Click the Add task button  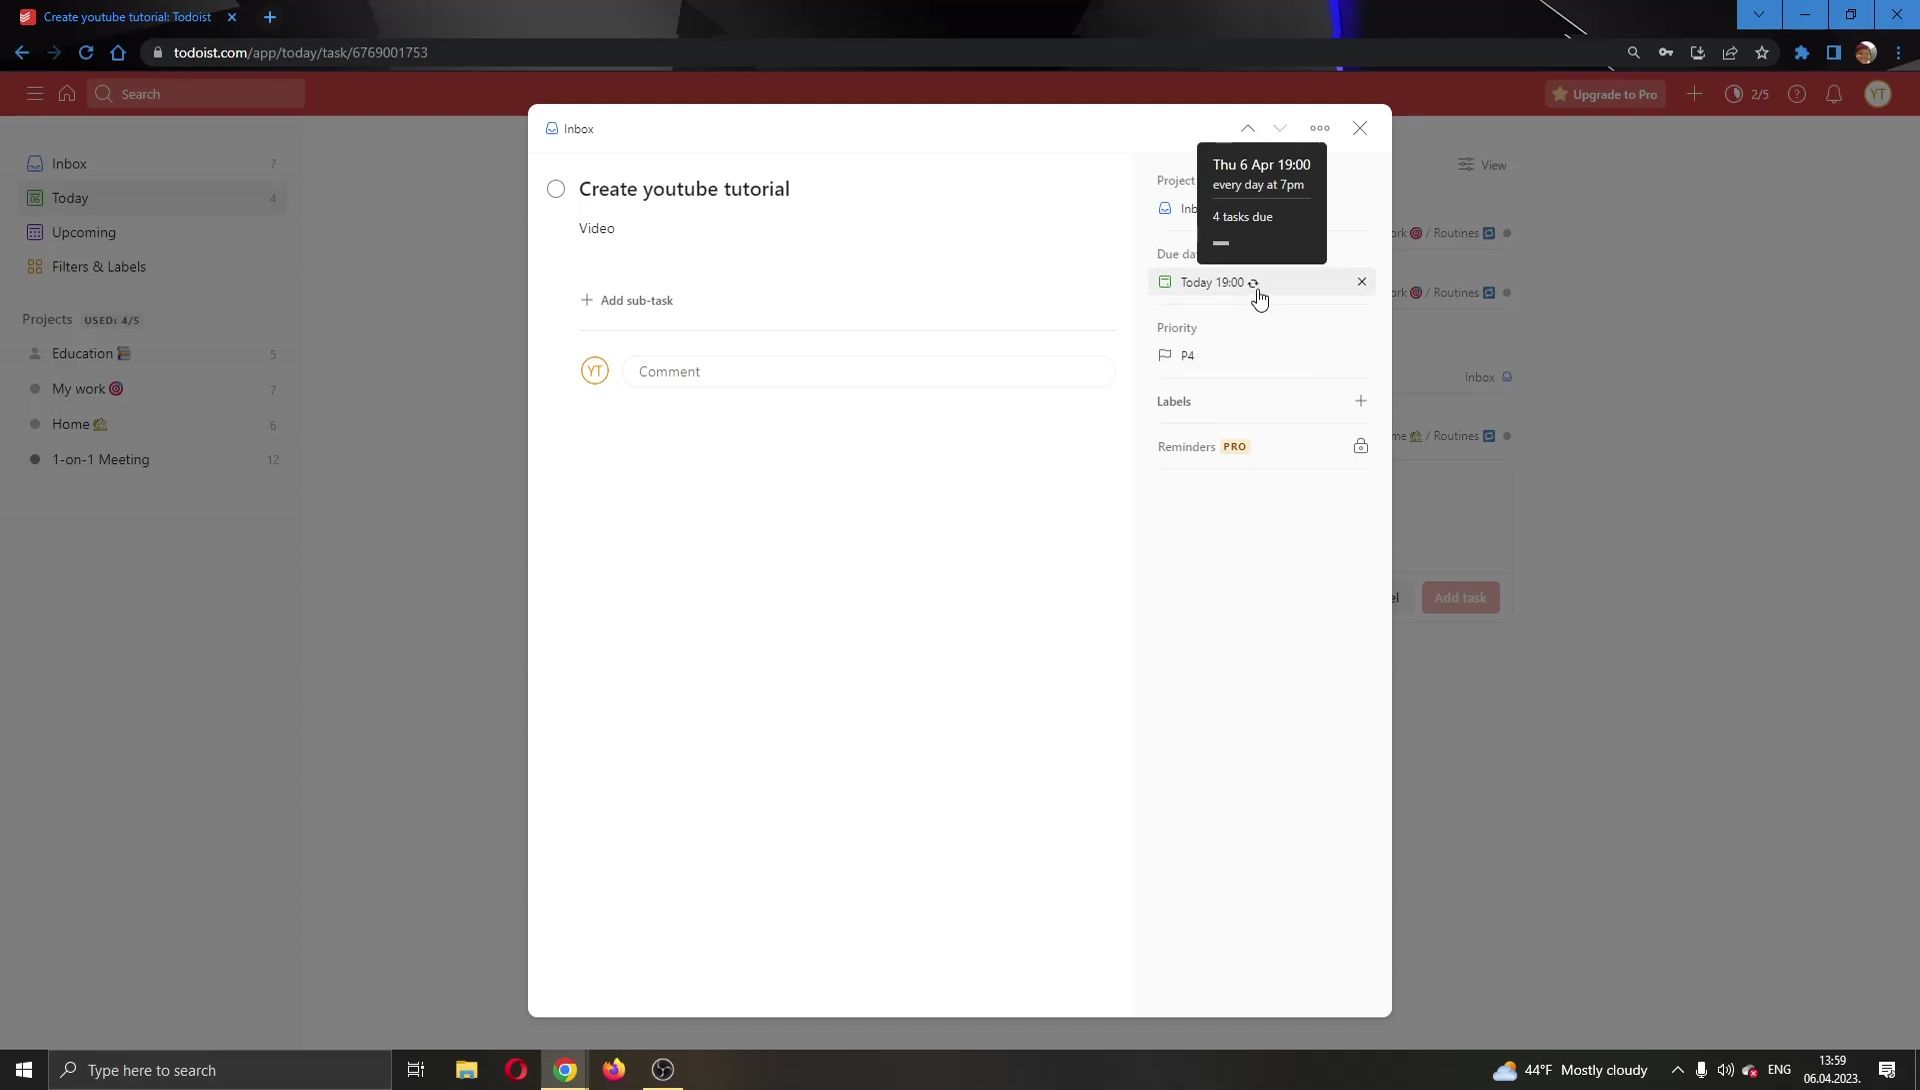[1460, 598]
